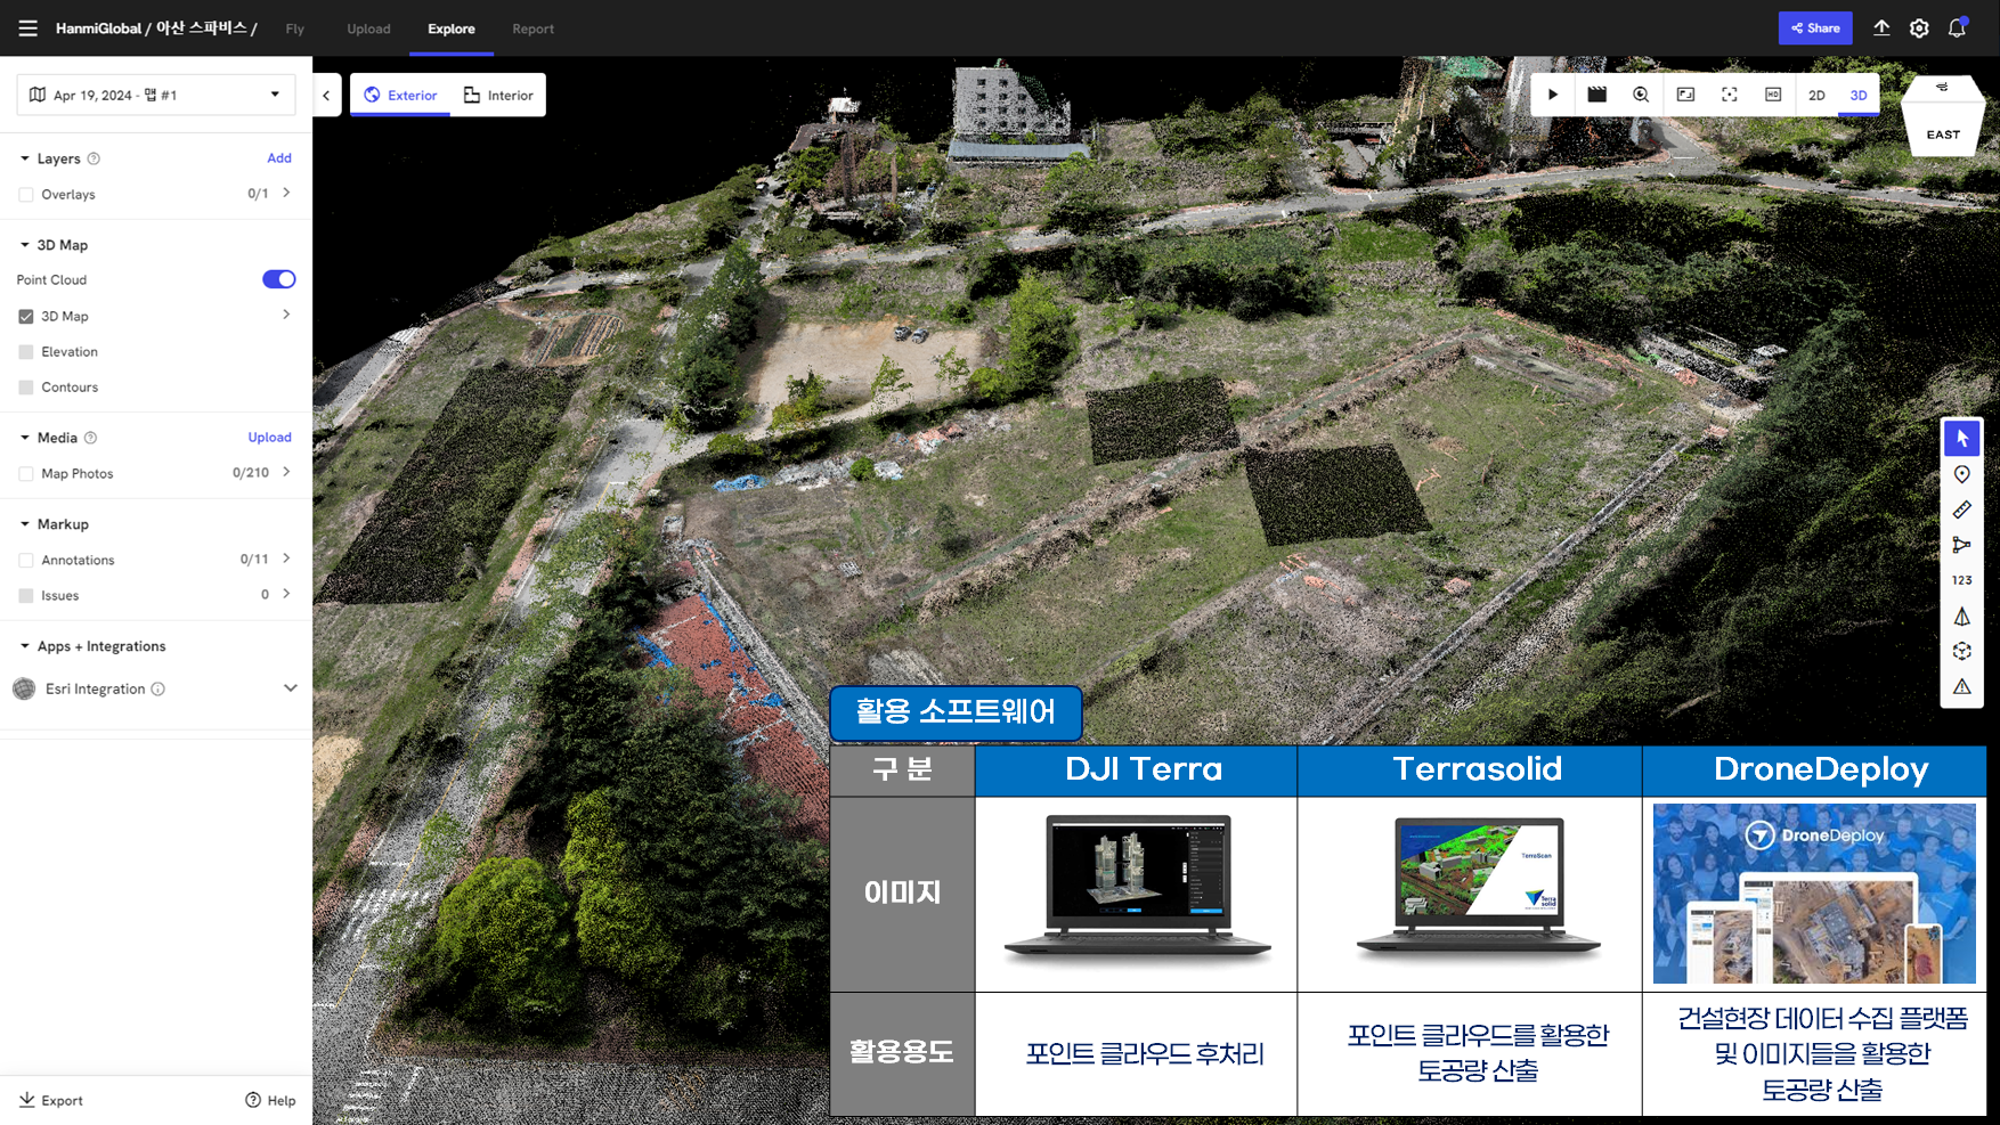Open the Help link
This screenshot has width=2000, height=1125.
(271, 1100)
